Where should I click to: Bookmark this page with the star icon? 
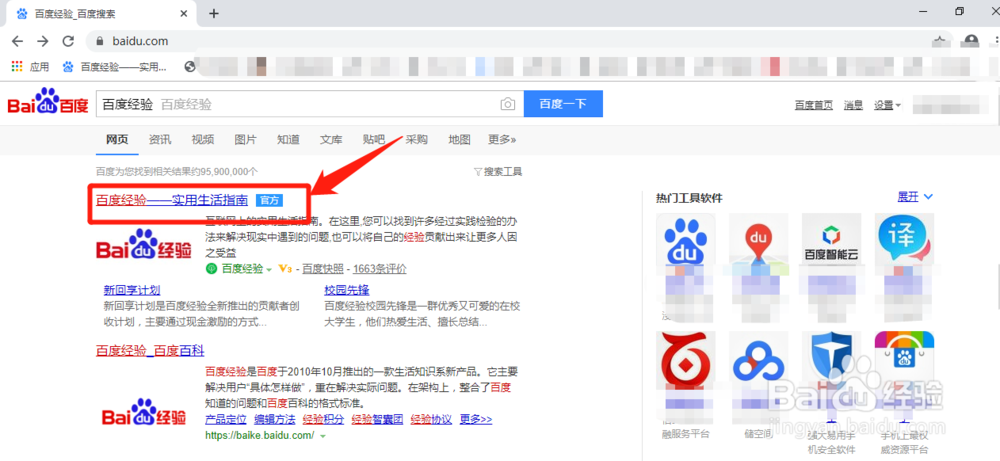[x=939, y=41]
